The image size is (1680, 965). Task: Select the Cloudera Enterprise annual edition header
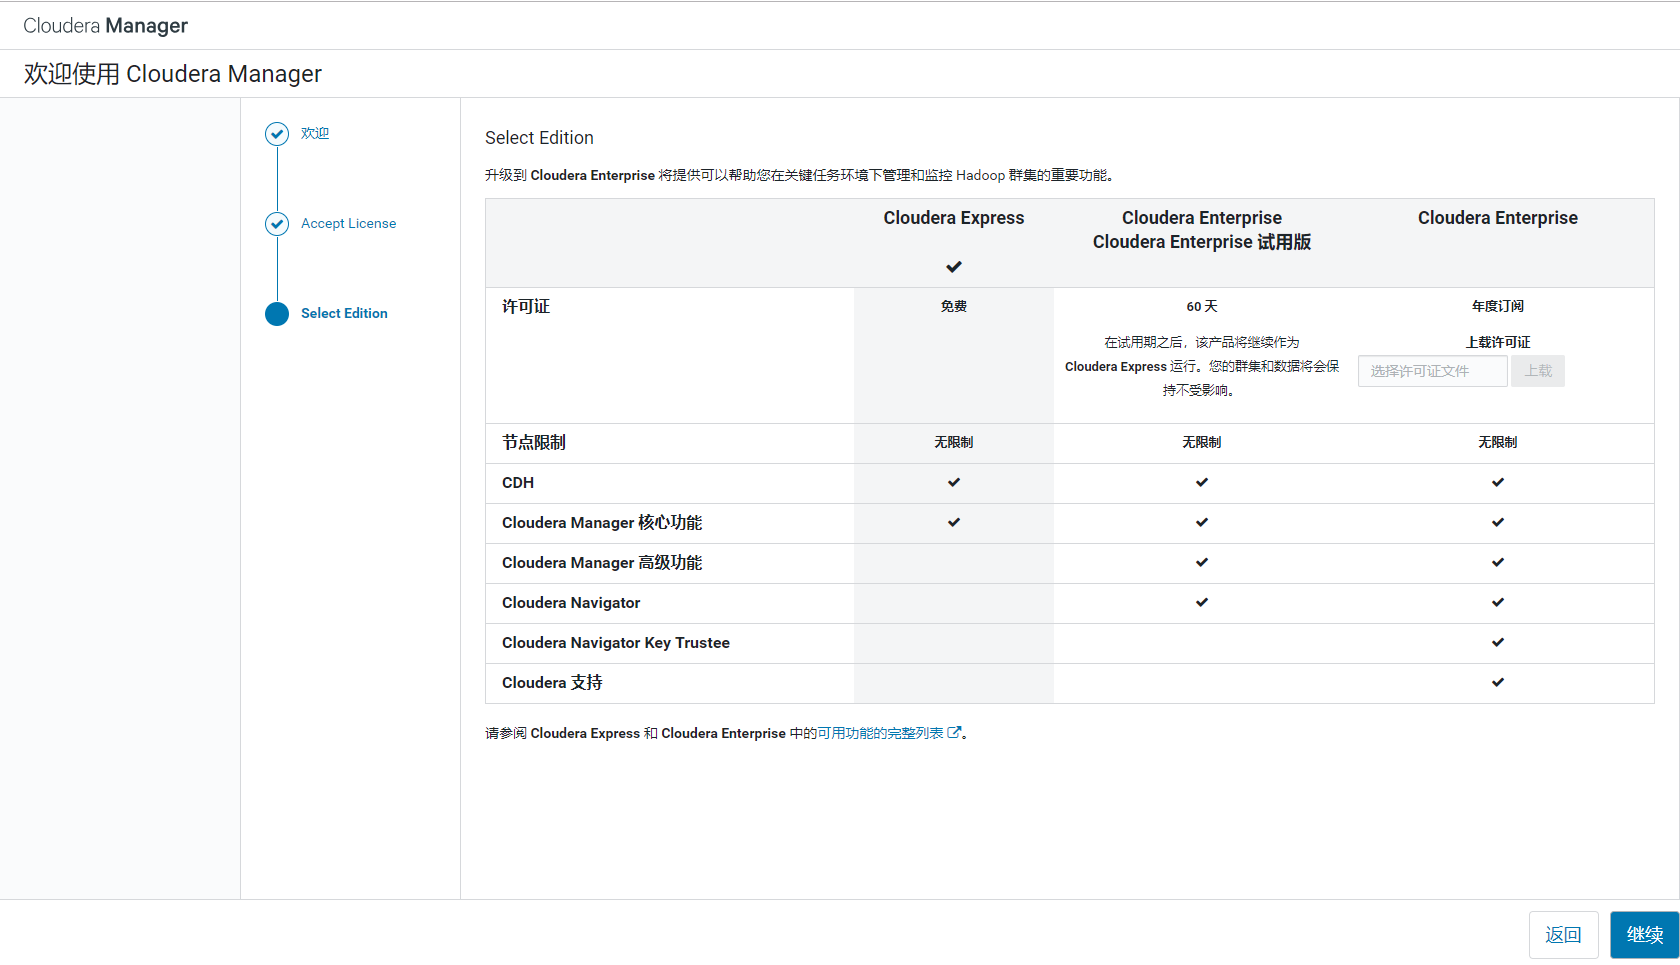tap(1498, 218)
